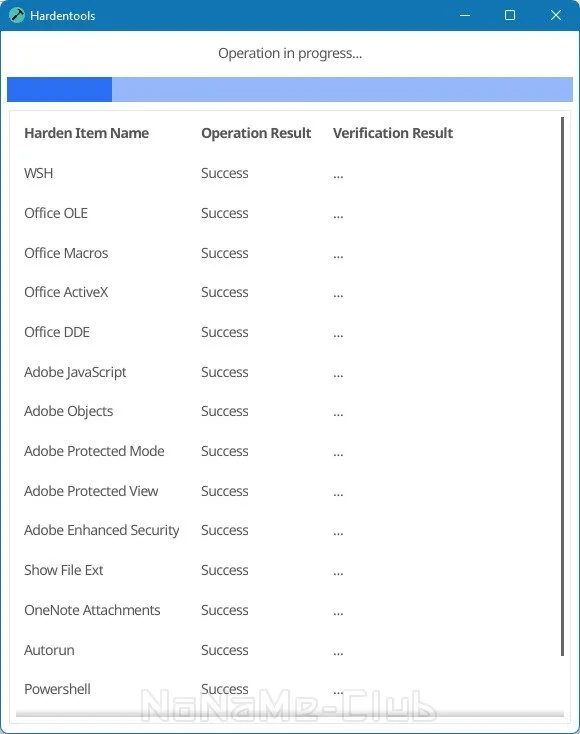Select the Adobe Protected Mode entry
The image size is (580, 734).
click(94, 451)
